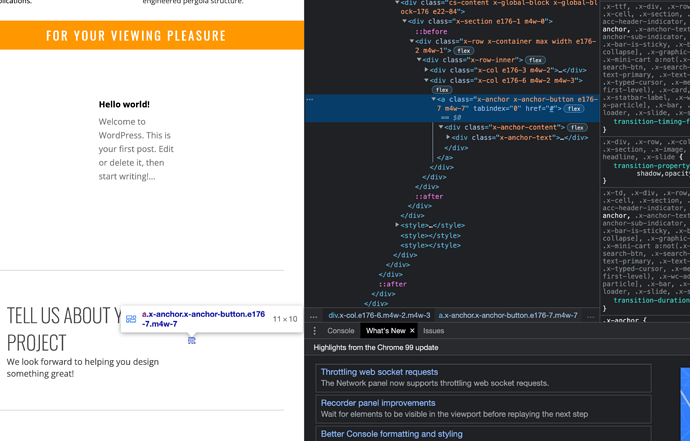Viewport: 690px width, 441px height.
Task: Click the 11 × 10 size in inspect tooltip
Action: click(x=285, y=319)
